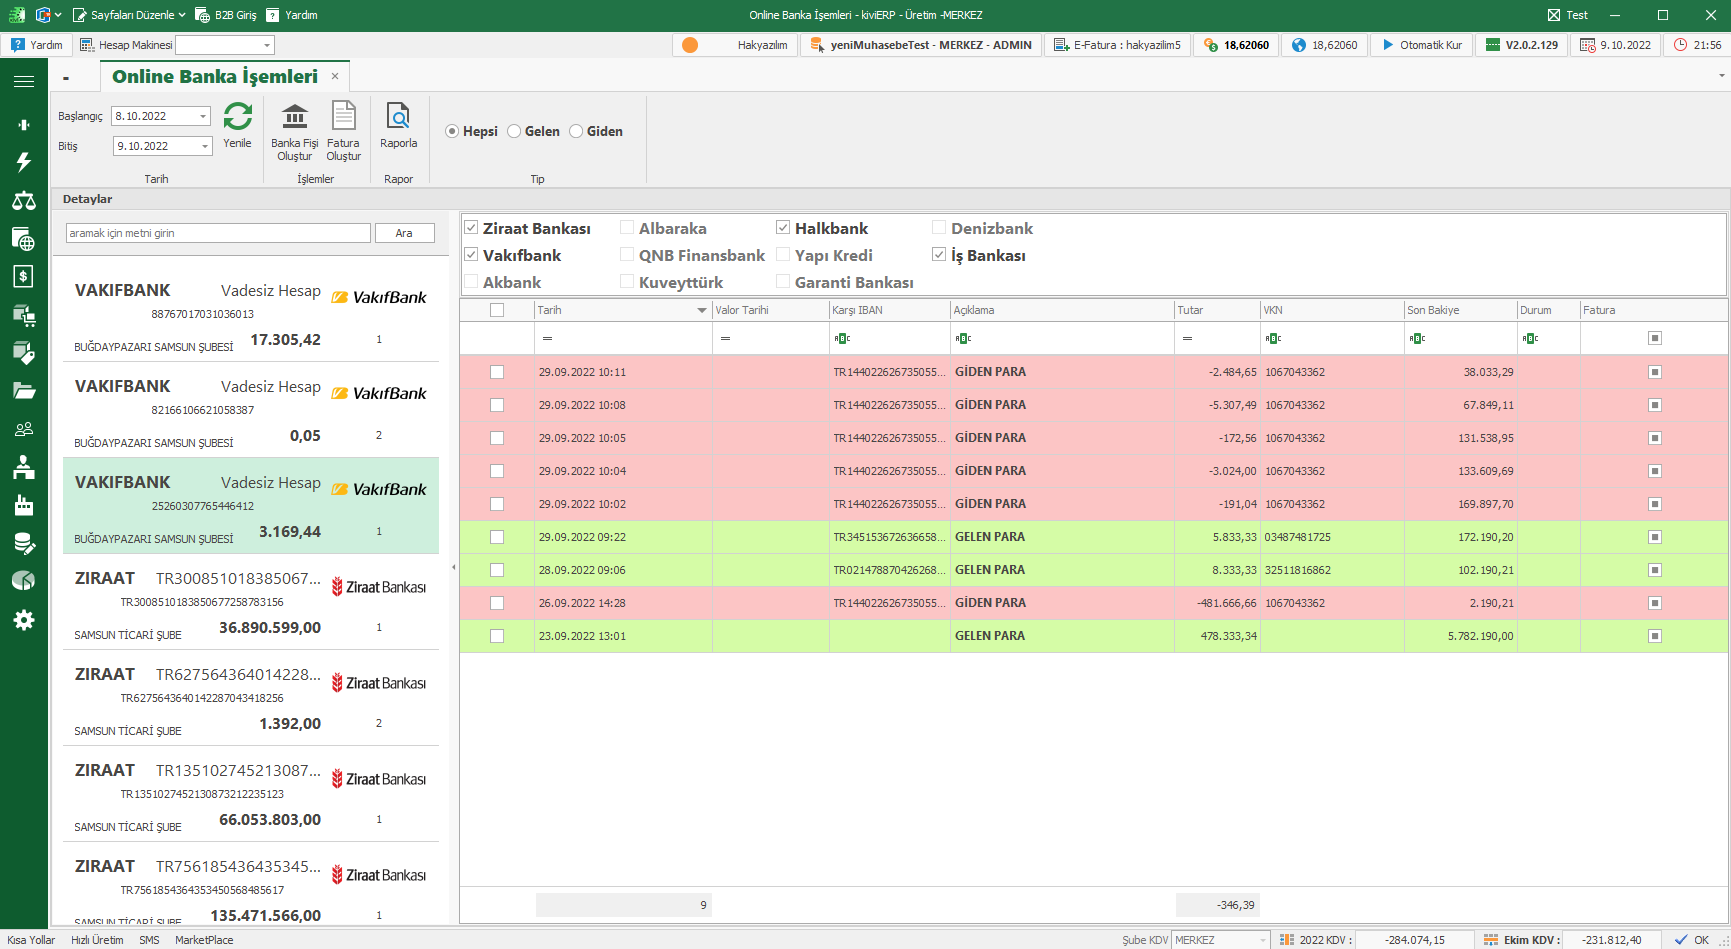Click the Otomatik Kur button
The height and width of the screenshot is (949, 1731).
1421,45
